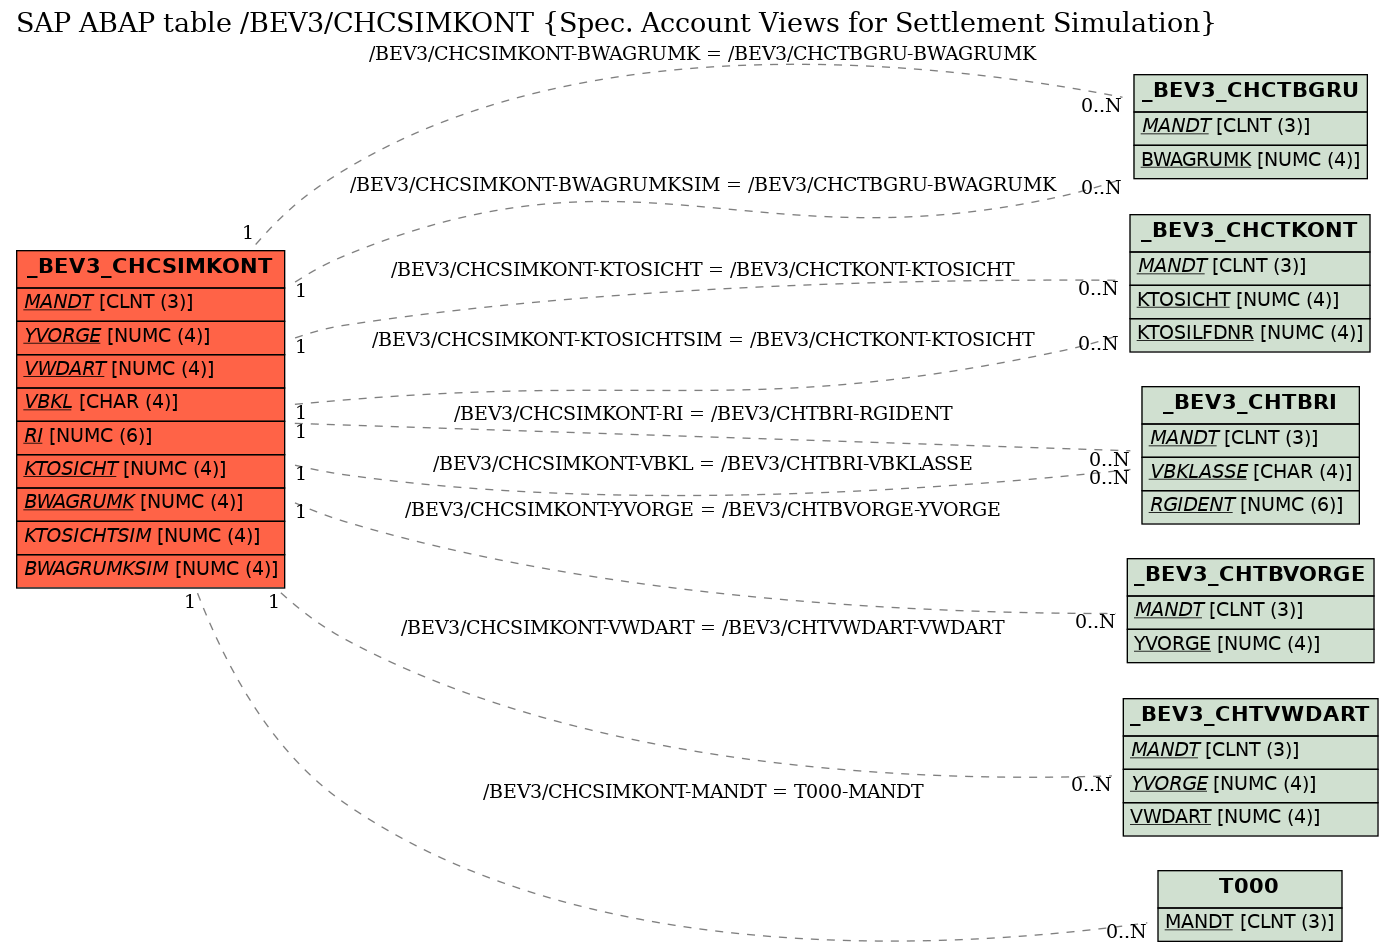Select the KTOSICHT field in _BEV3_CHCSIMKONT

click(151, 469)
